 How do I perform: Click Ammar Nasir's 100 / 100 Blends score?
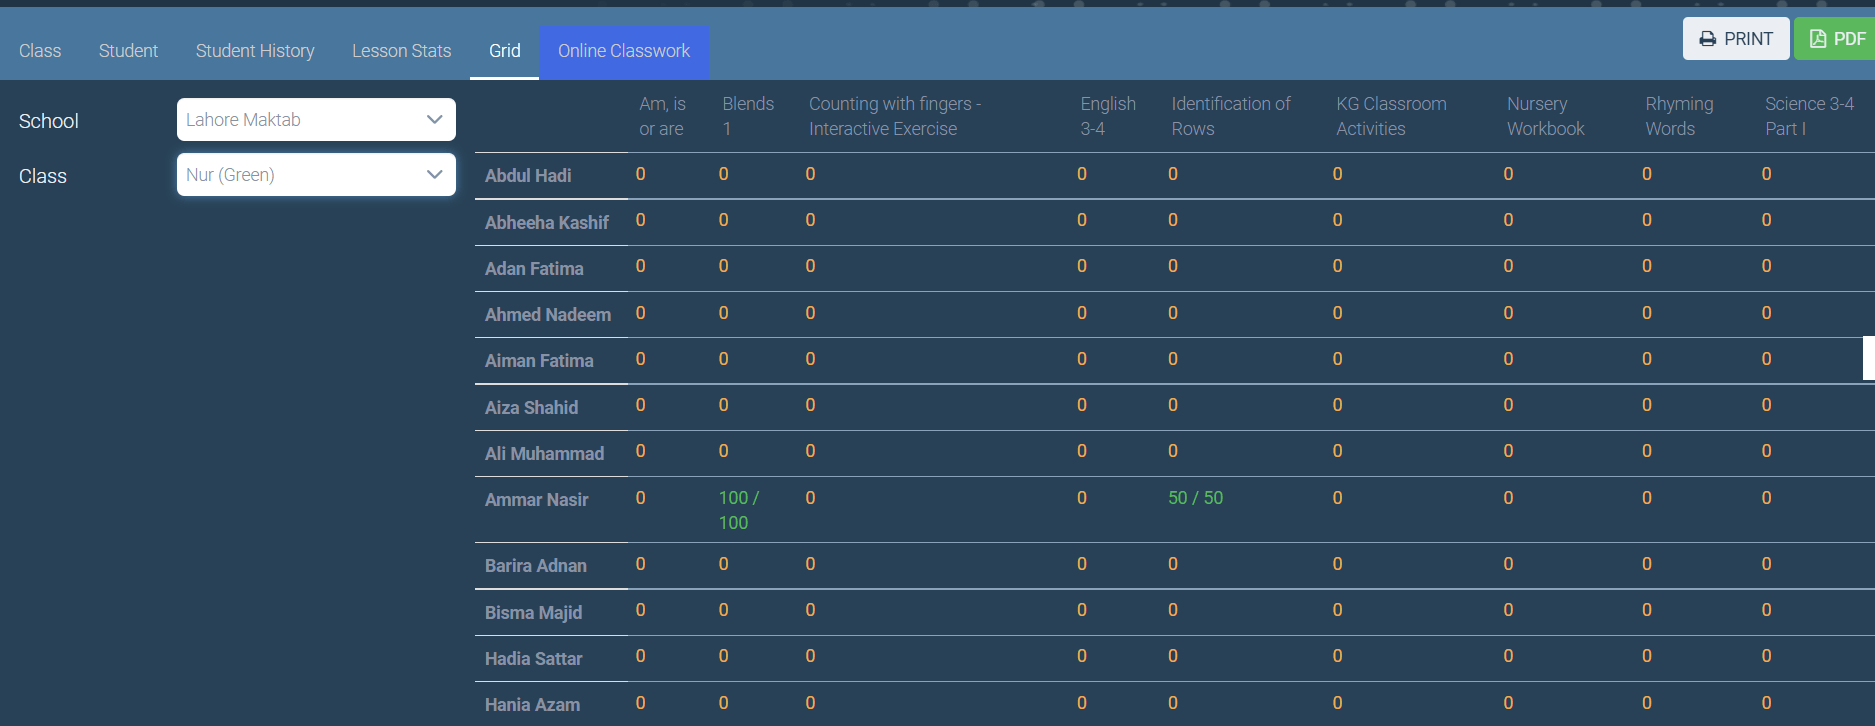click(x=738, y=510)
